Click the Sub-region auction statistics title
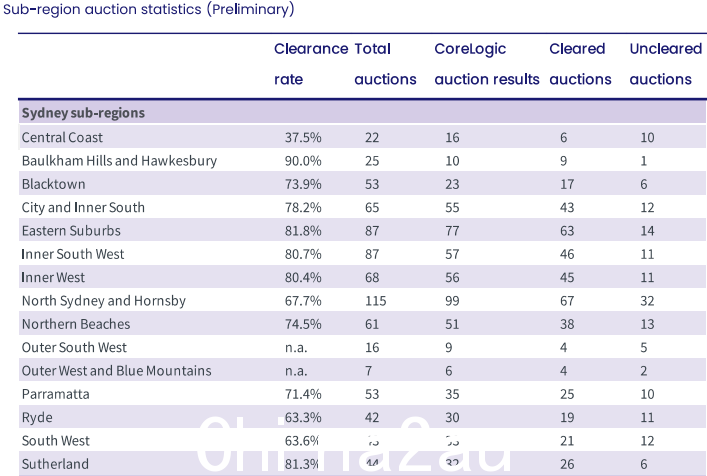The width and height of the screenshot is (707, 476). click(149, 9)
